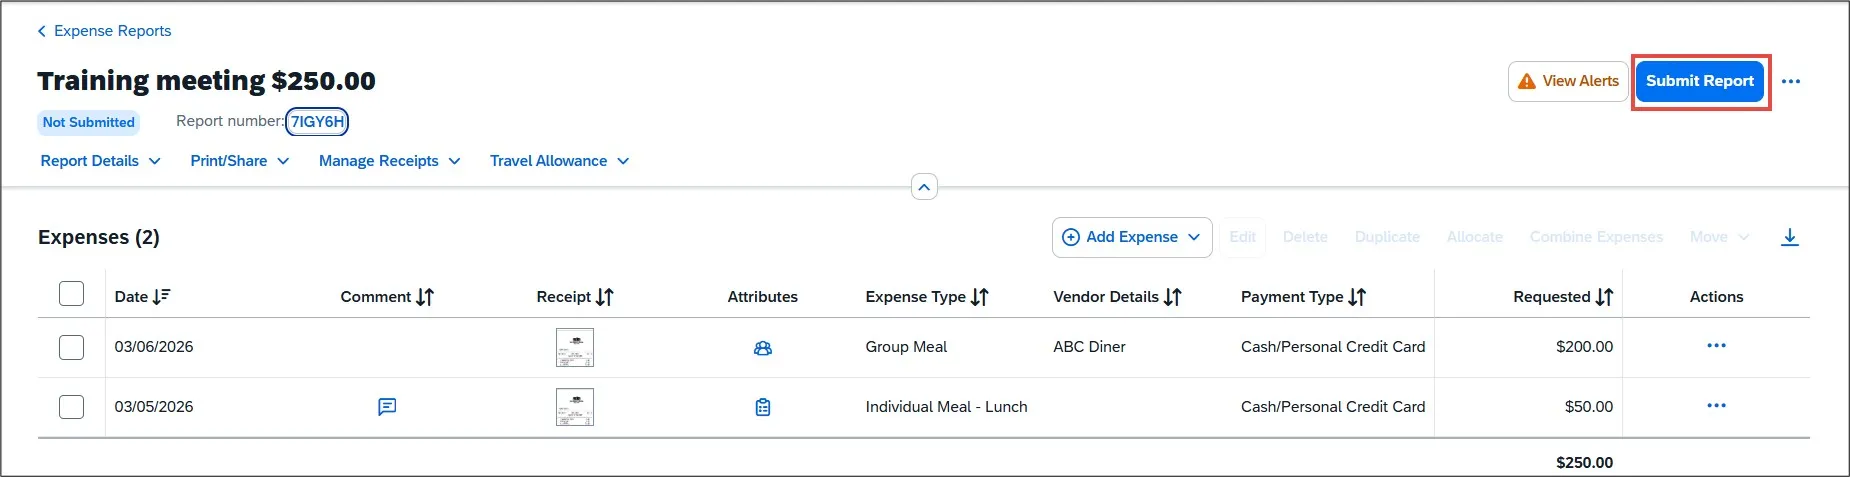Click the Actions column header

1716,297
